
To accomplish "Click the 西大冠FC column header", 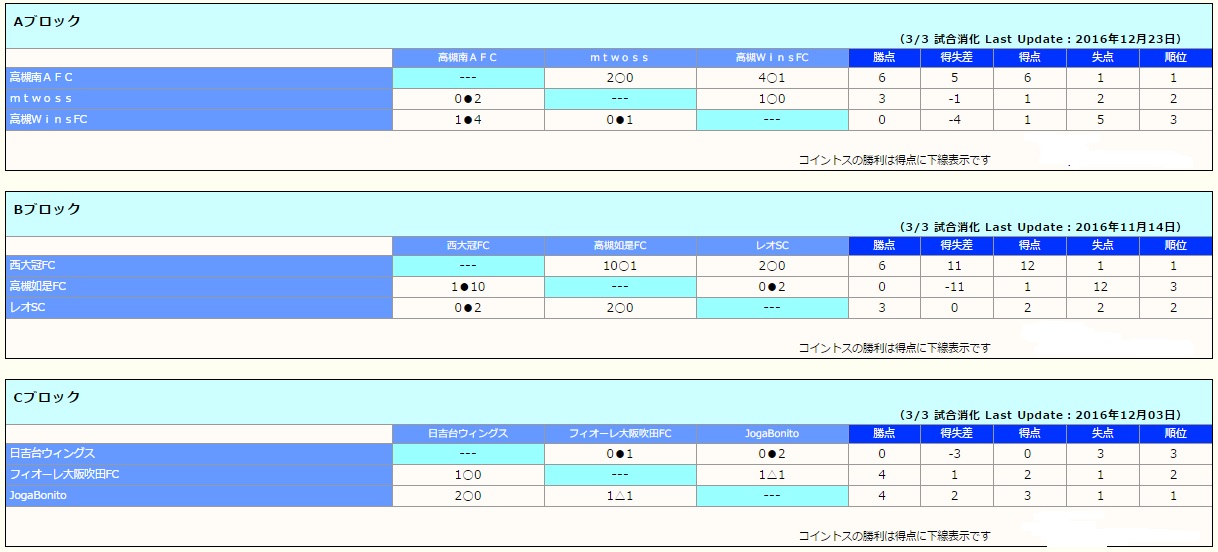I will click(468, 246).
